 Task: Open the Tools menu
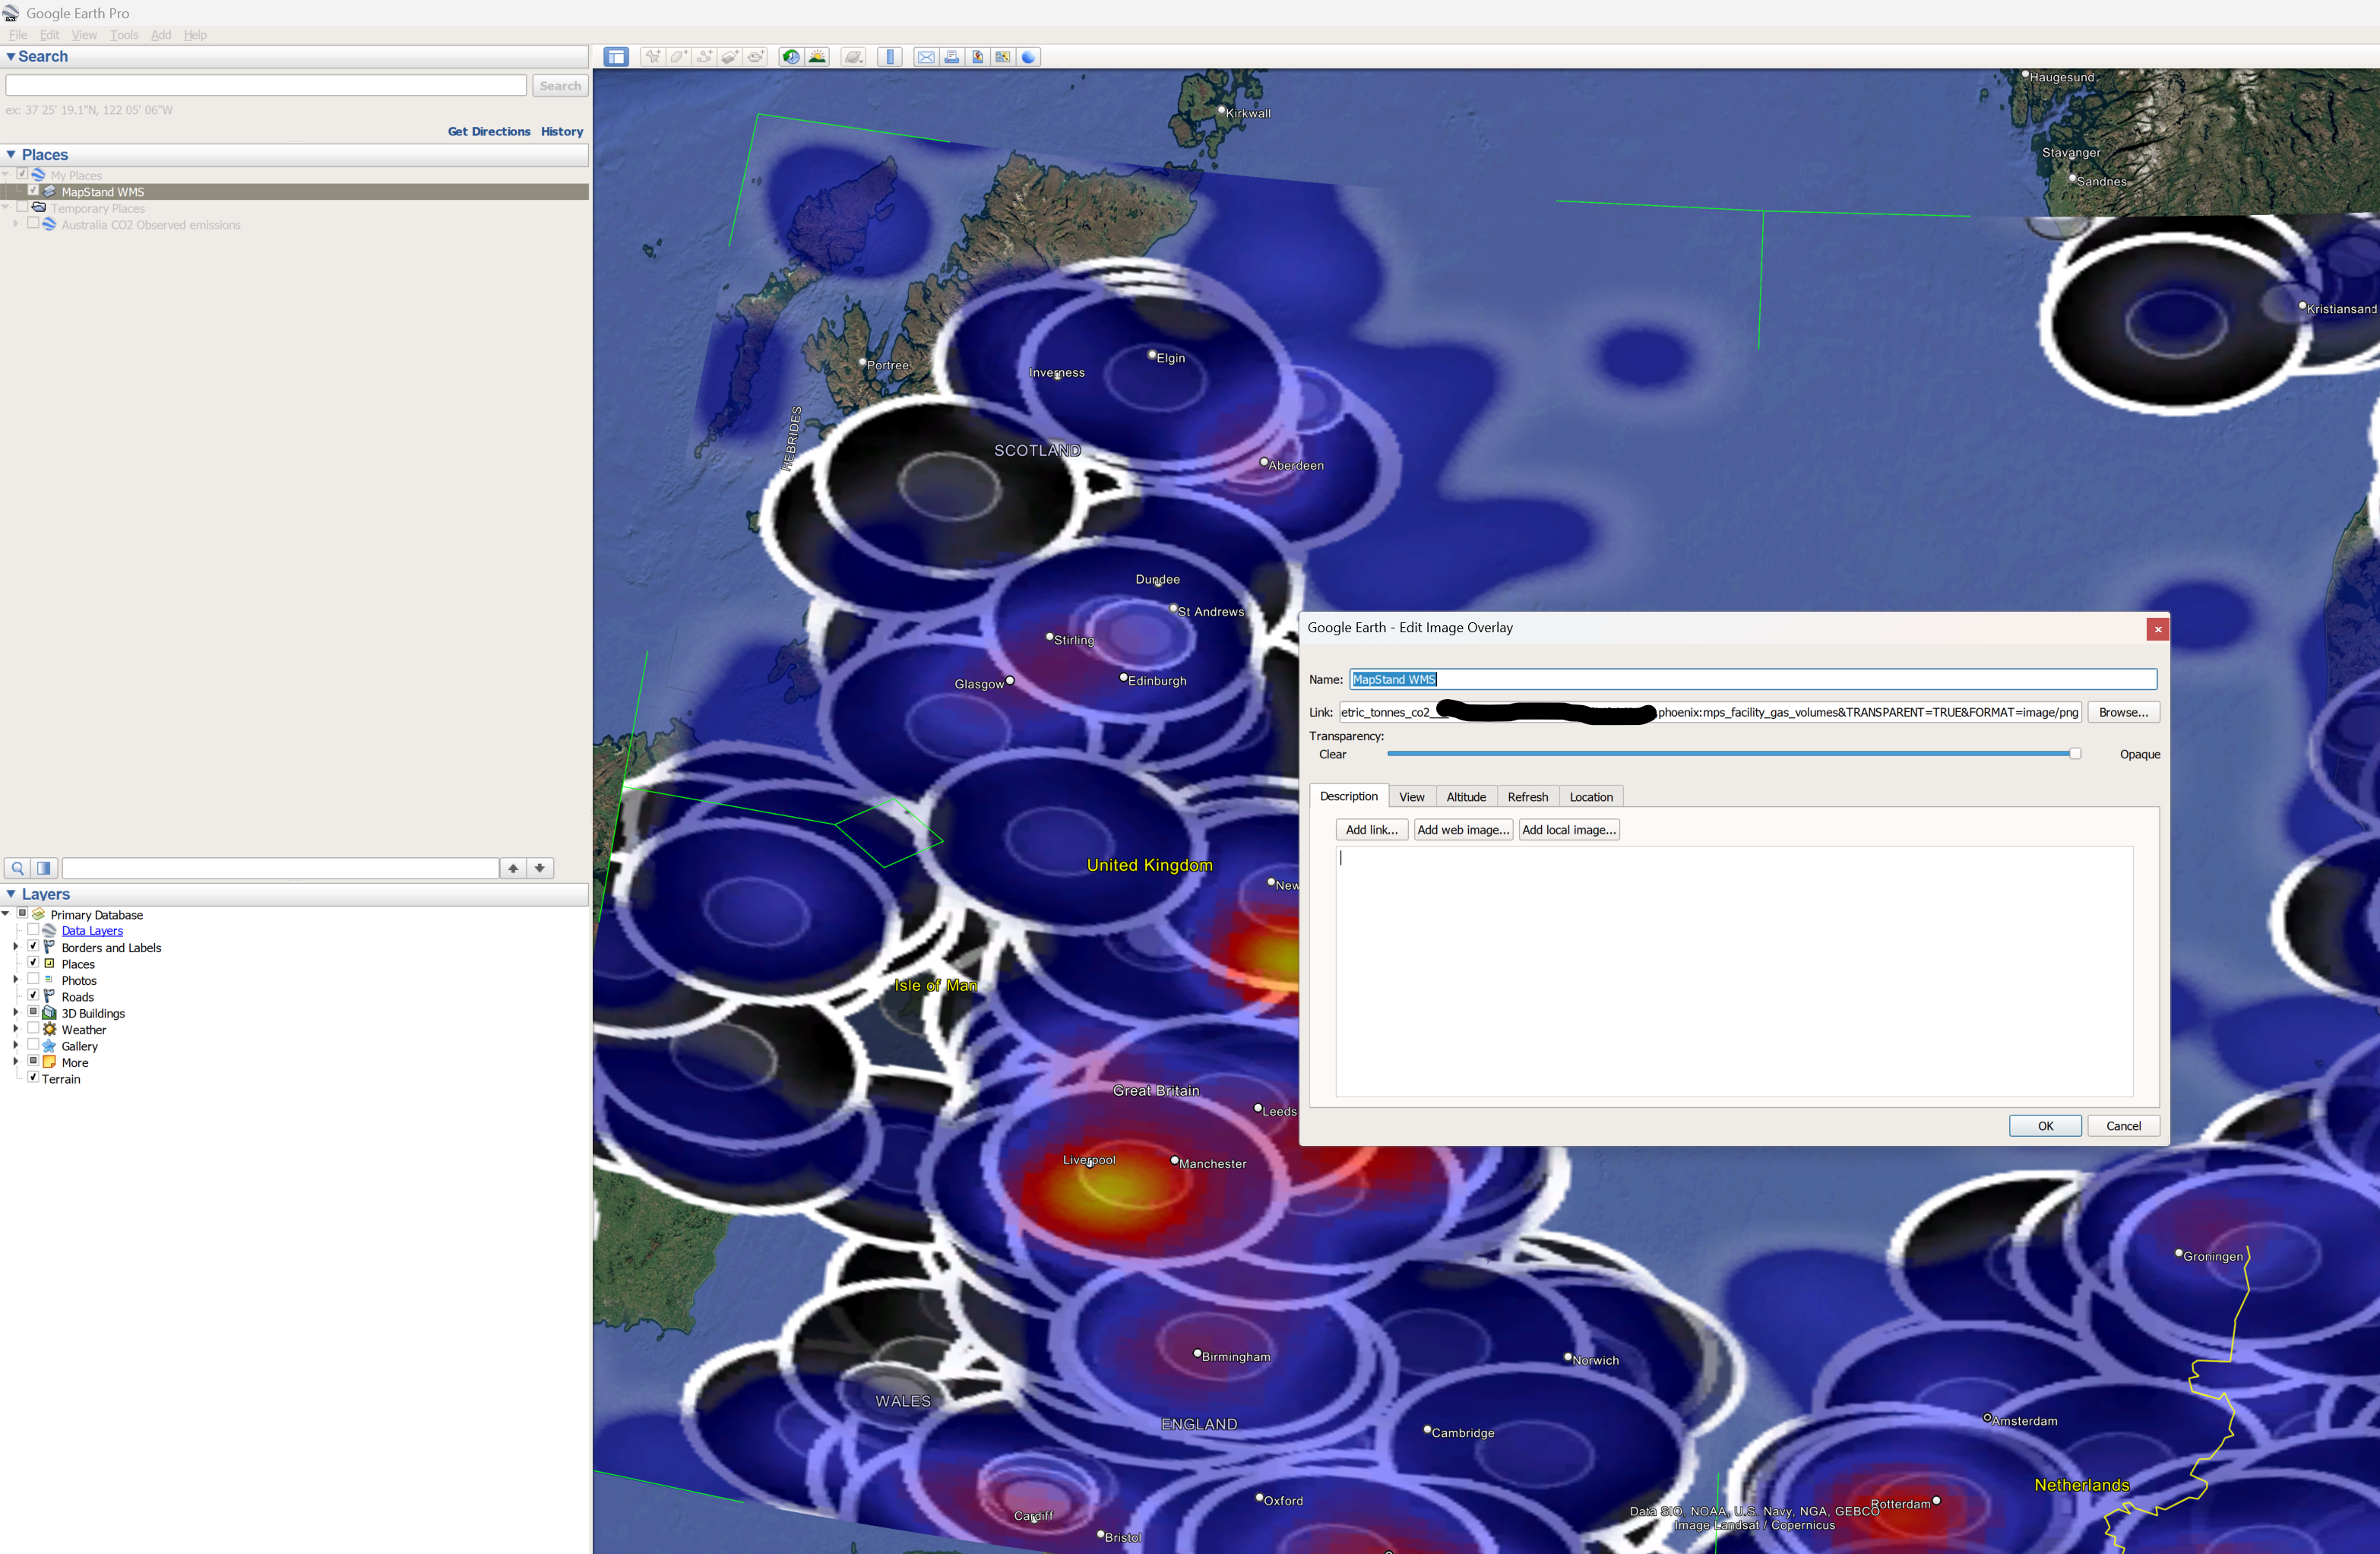[x=124, y=35]
